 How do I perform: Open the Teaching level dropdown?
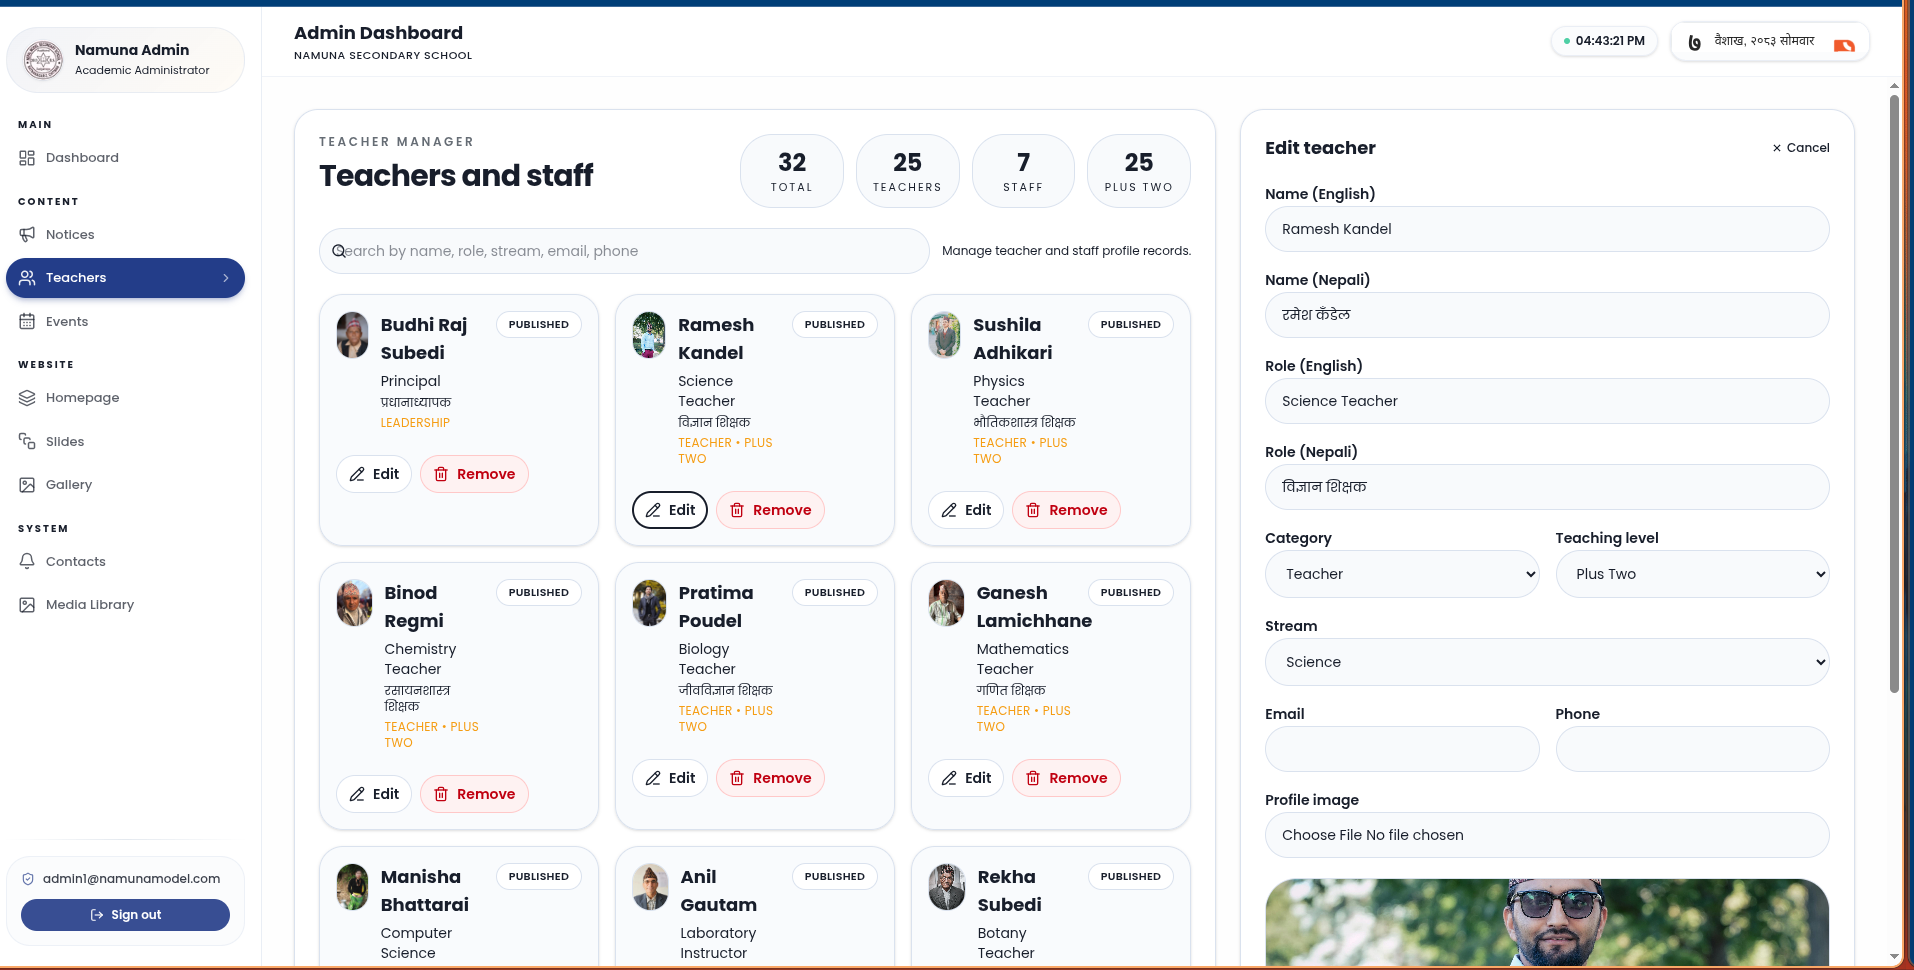tap(1691, 574)
